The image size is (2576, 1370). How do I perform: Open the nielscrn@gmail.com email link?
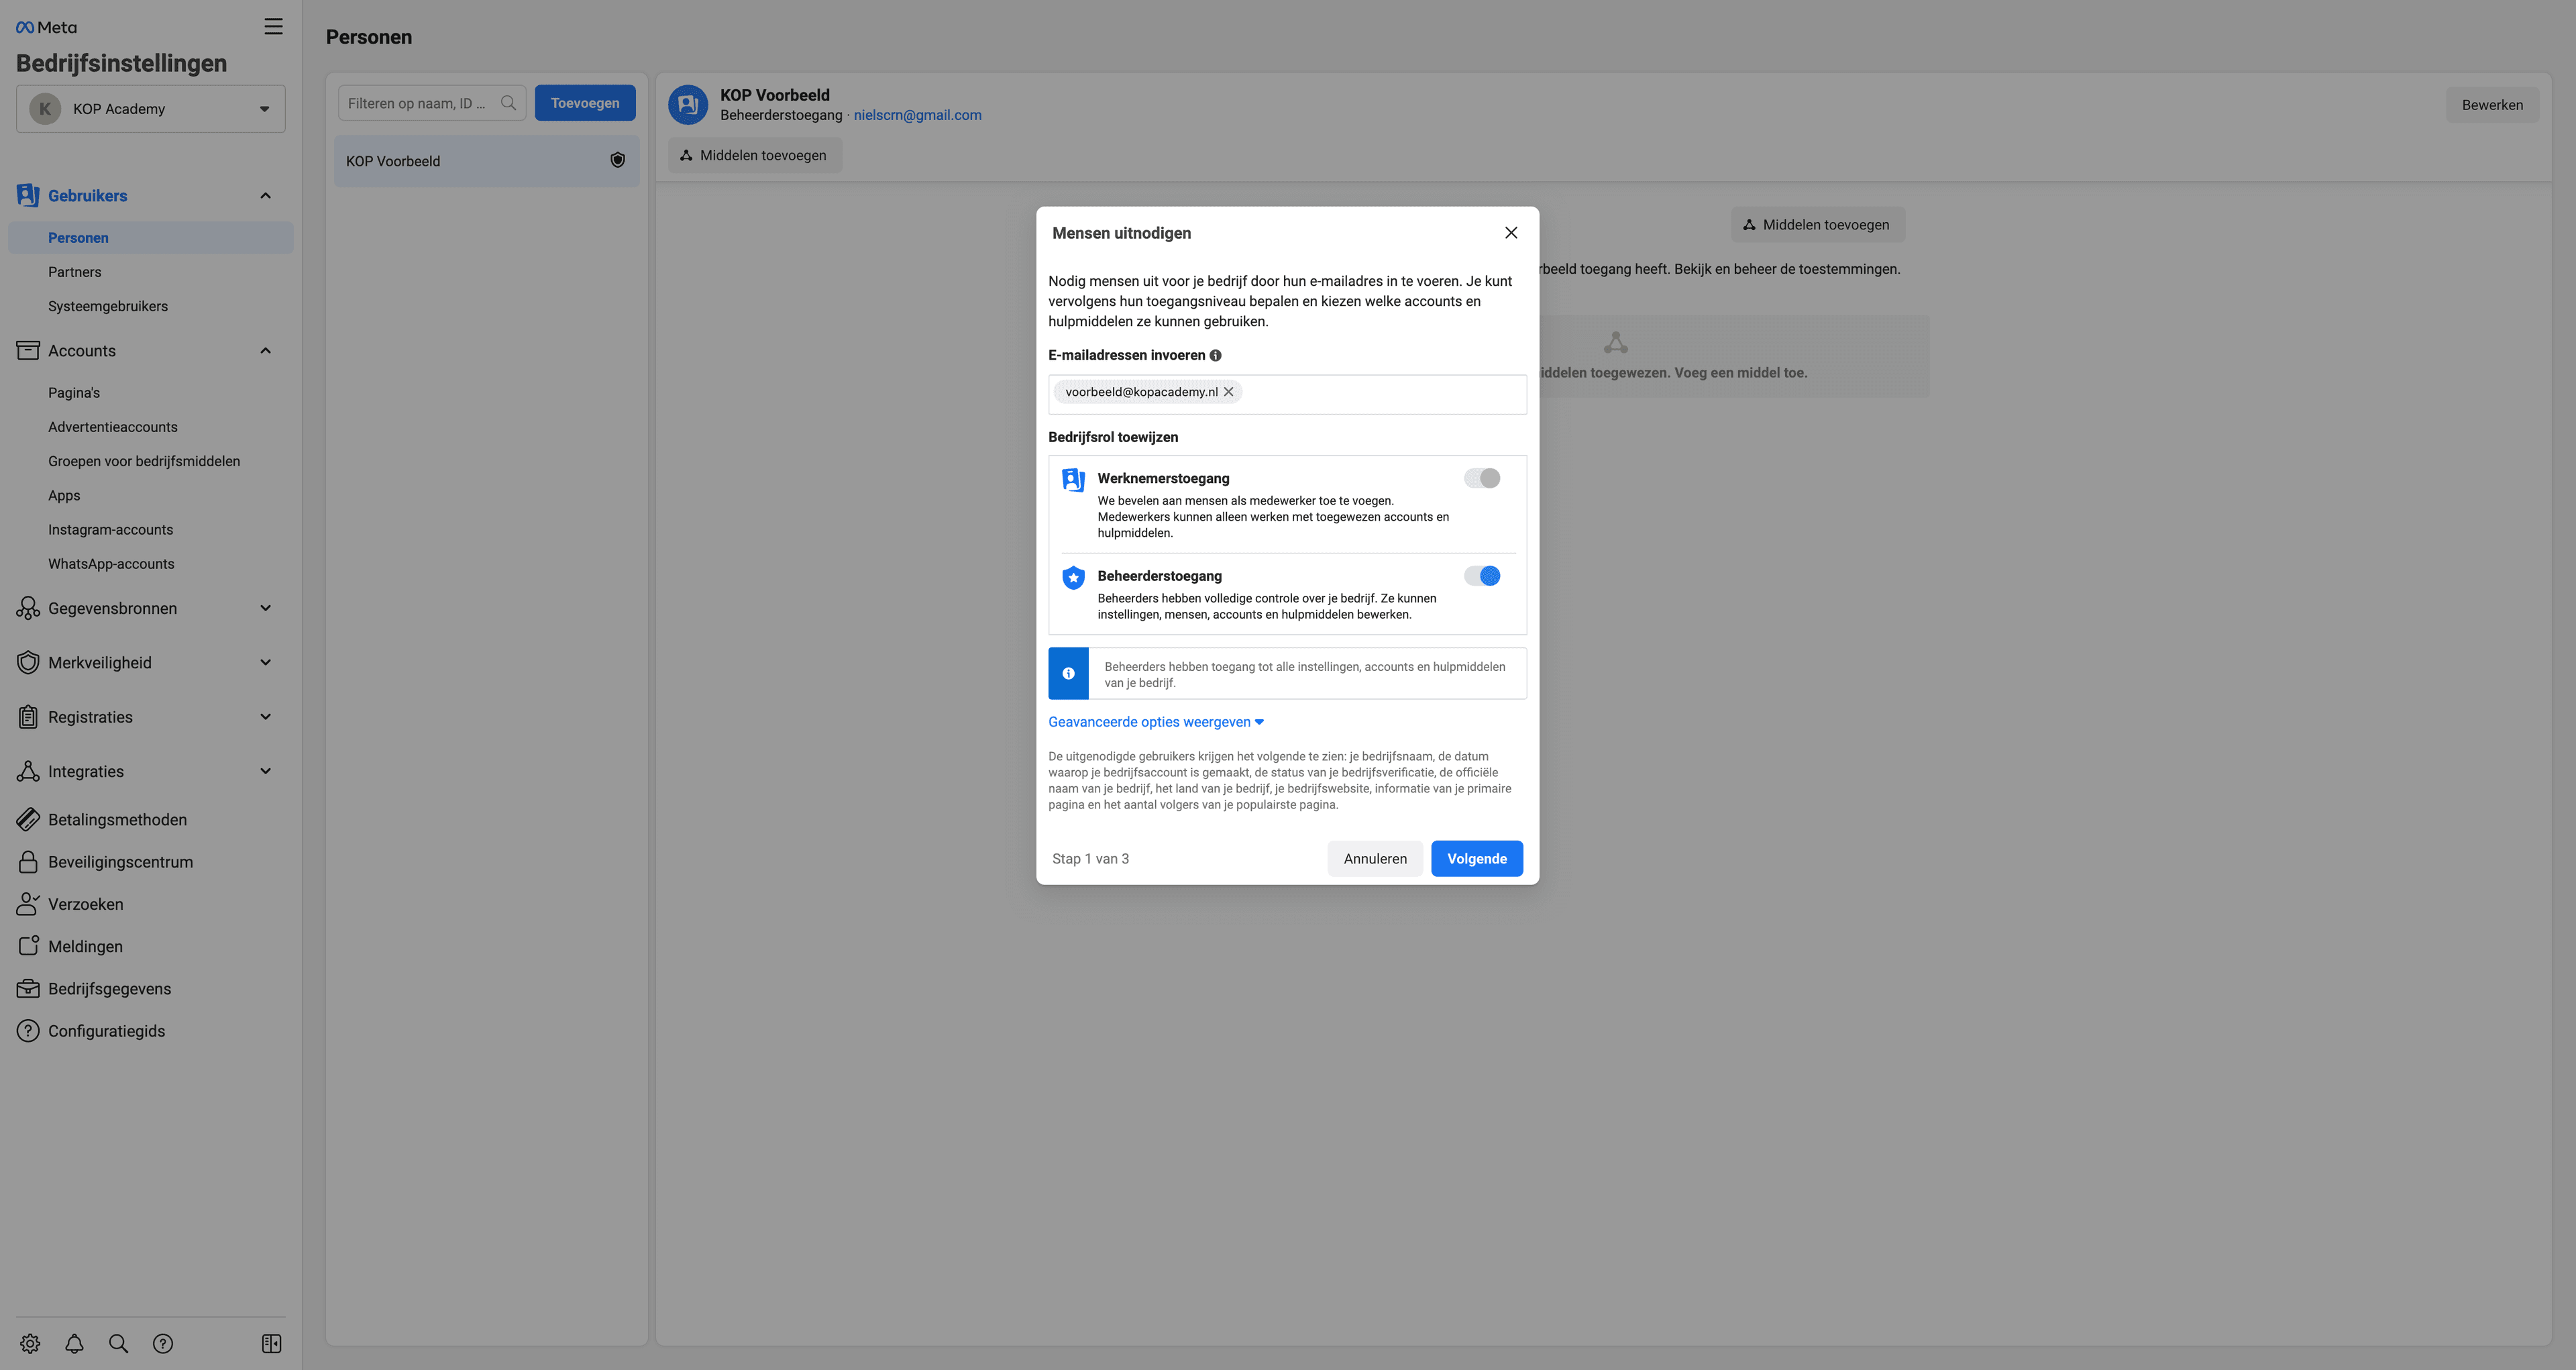click(918, 115)
